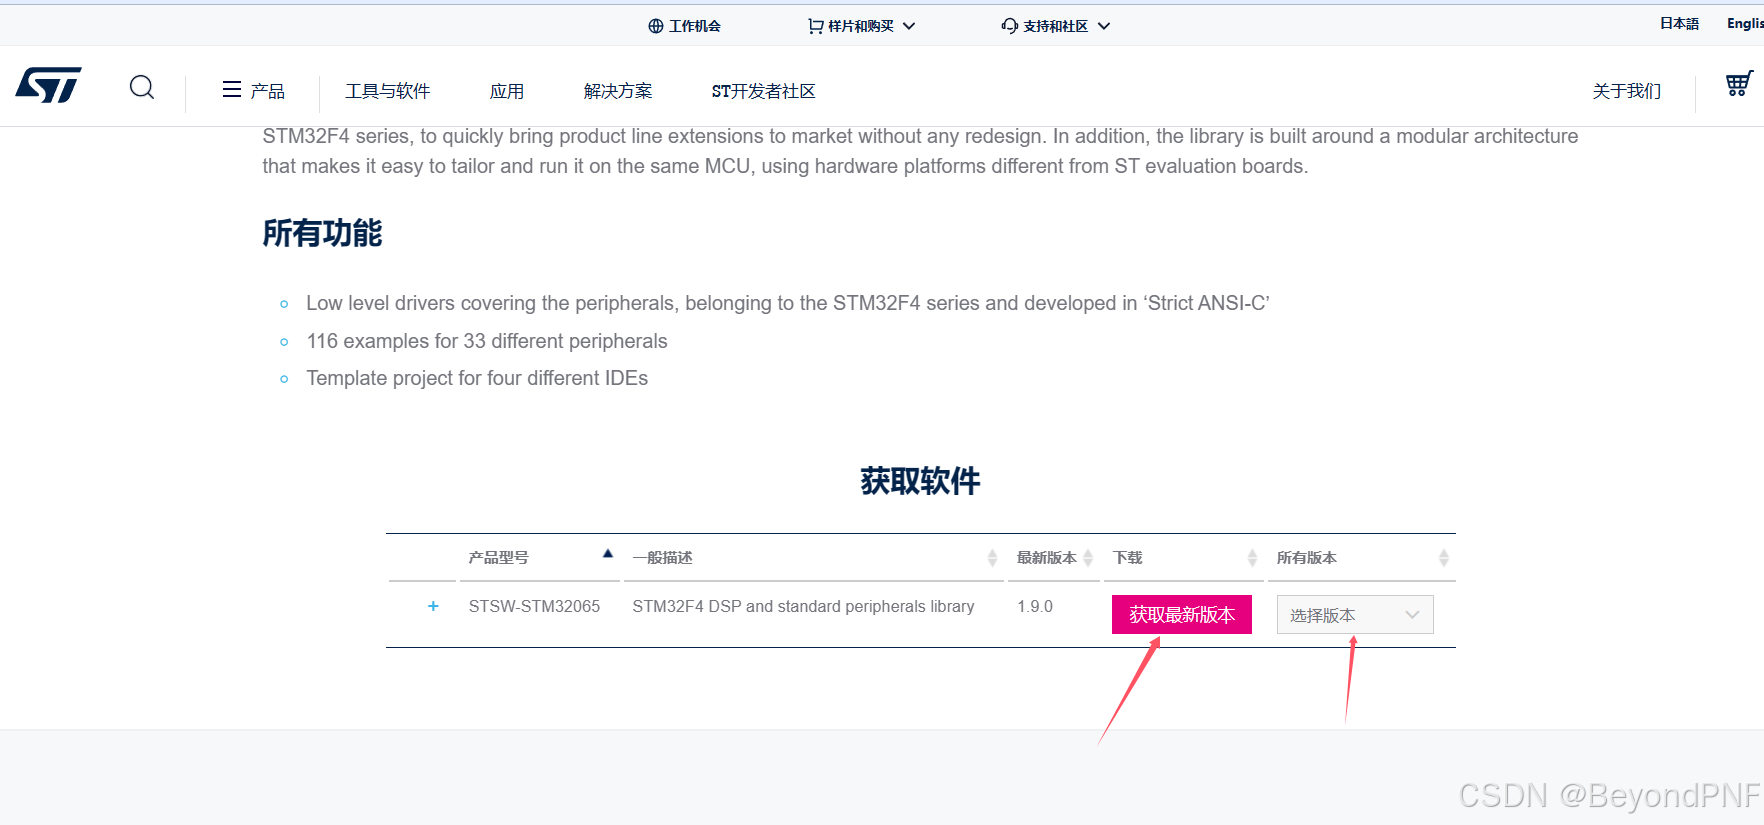Click the 样片和购买 link text
The image size is (1764, 825).
pos(861,26)
